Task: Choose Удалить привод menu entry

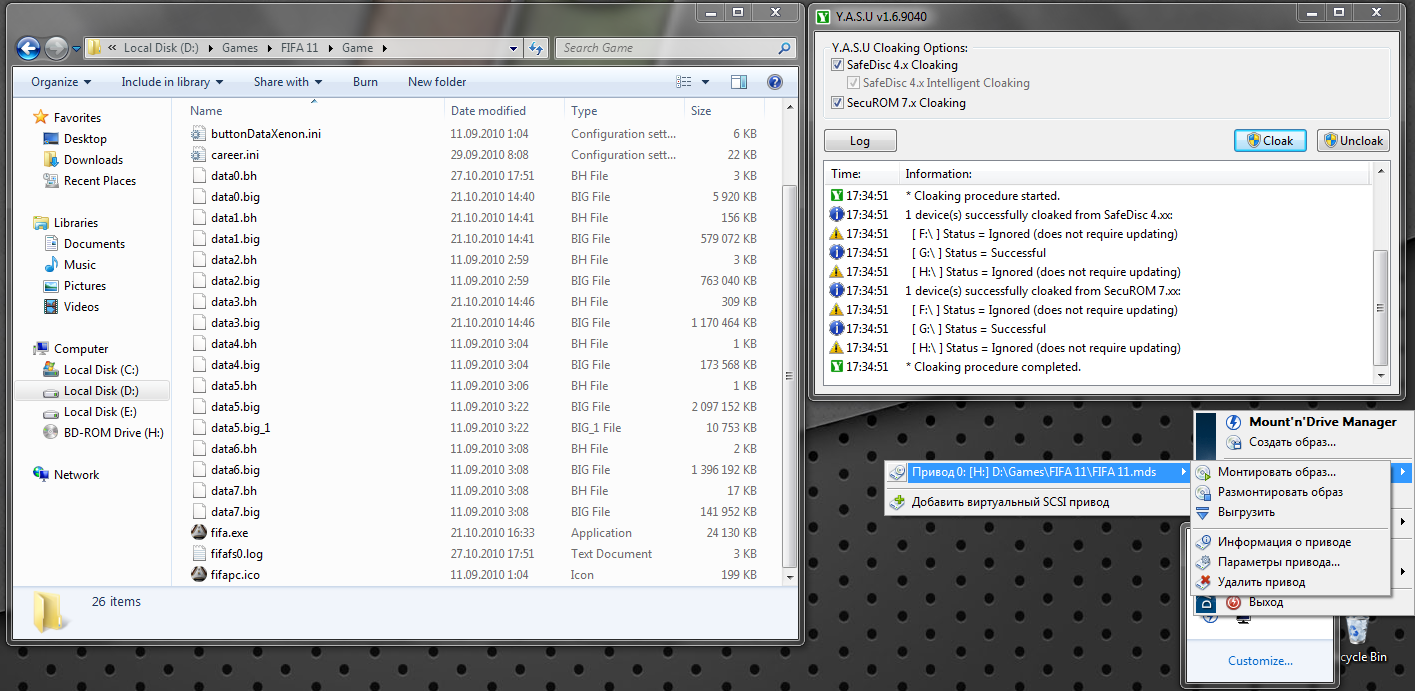Action: coord(1291,582)
